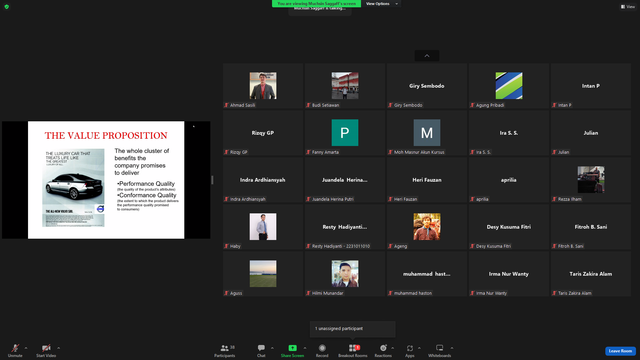Image resolution: width=640 pixels, height=360 pixels.
Task: Click the green Share Screen icon
Action: pos(292,348)
